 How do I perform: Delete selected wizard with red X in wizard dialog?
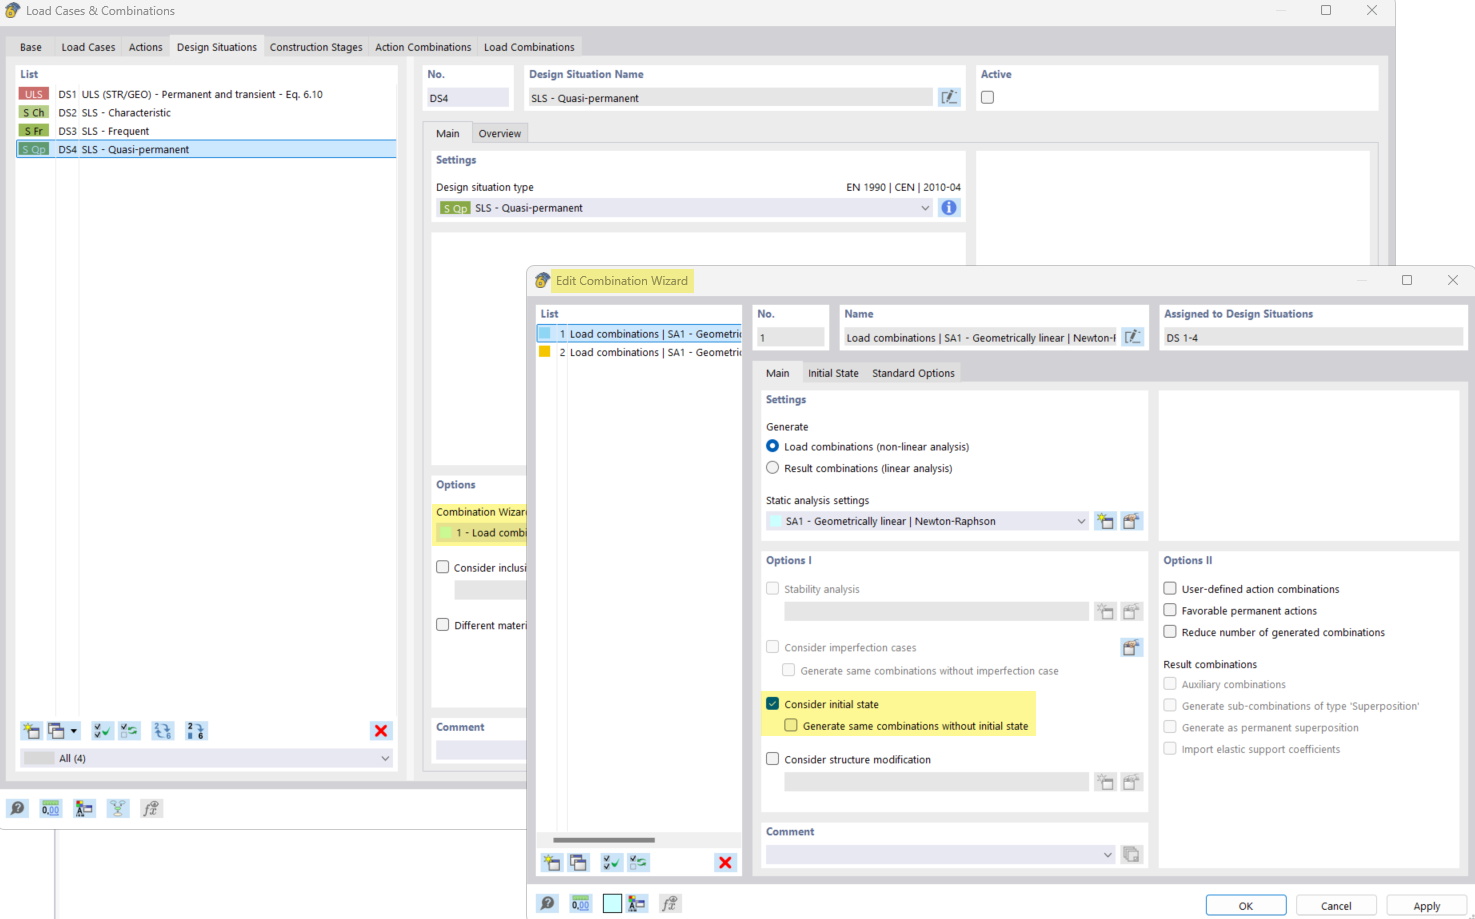[x=725, y=862]
